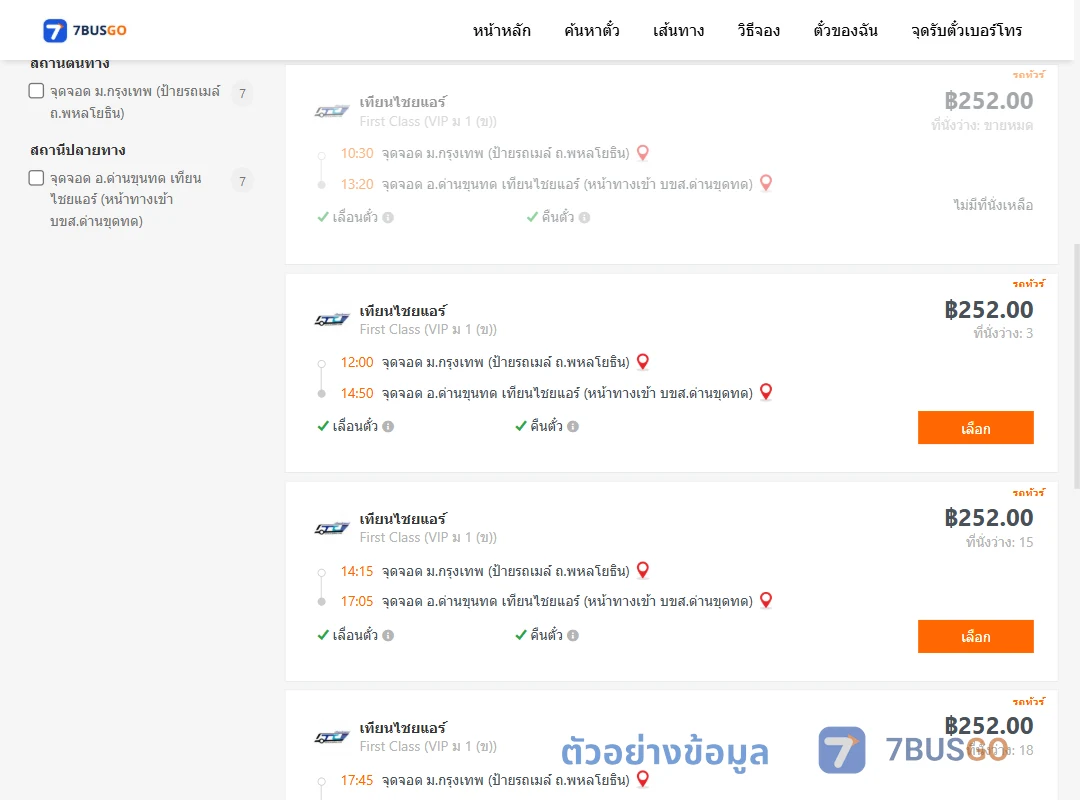Click bus operator logo on 17:45 trip
The width and height of the screenshot is (1080, 800).
click(x=332, y=737)
